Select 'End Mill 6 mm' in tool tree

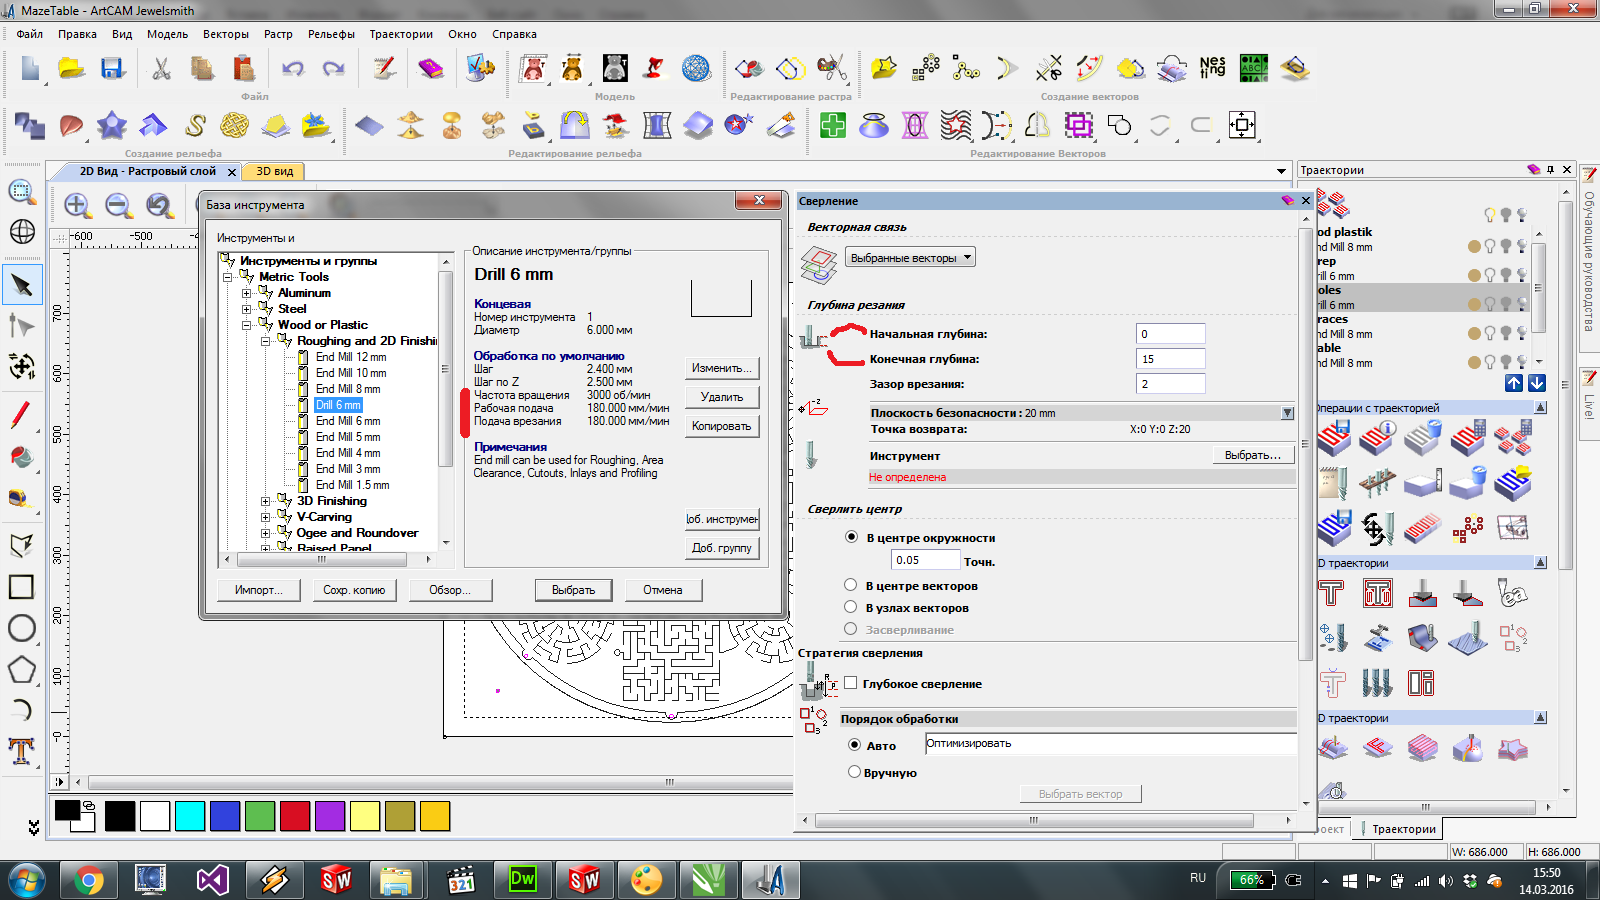point(348,421)
